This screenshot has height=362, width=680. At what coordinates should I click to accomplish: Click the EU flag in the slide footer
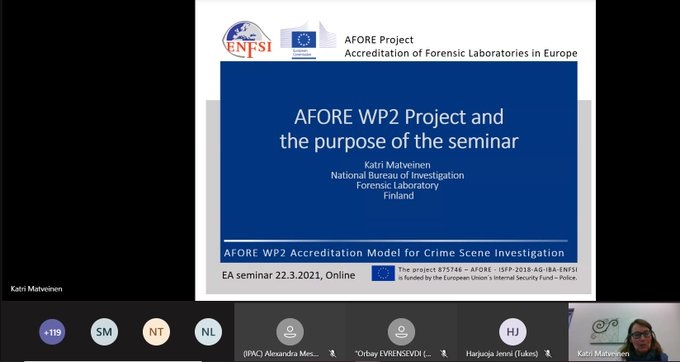click(383, 273)
